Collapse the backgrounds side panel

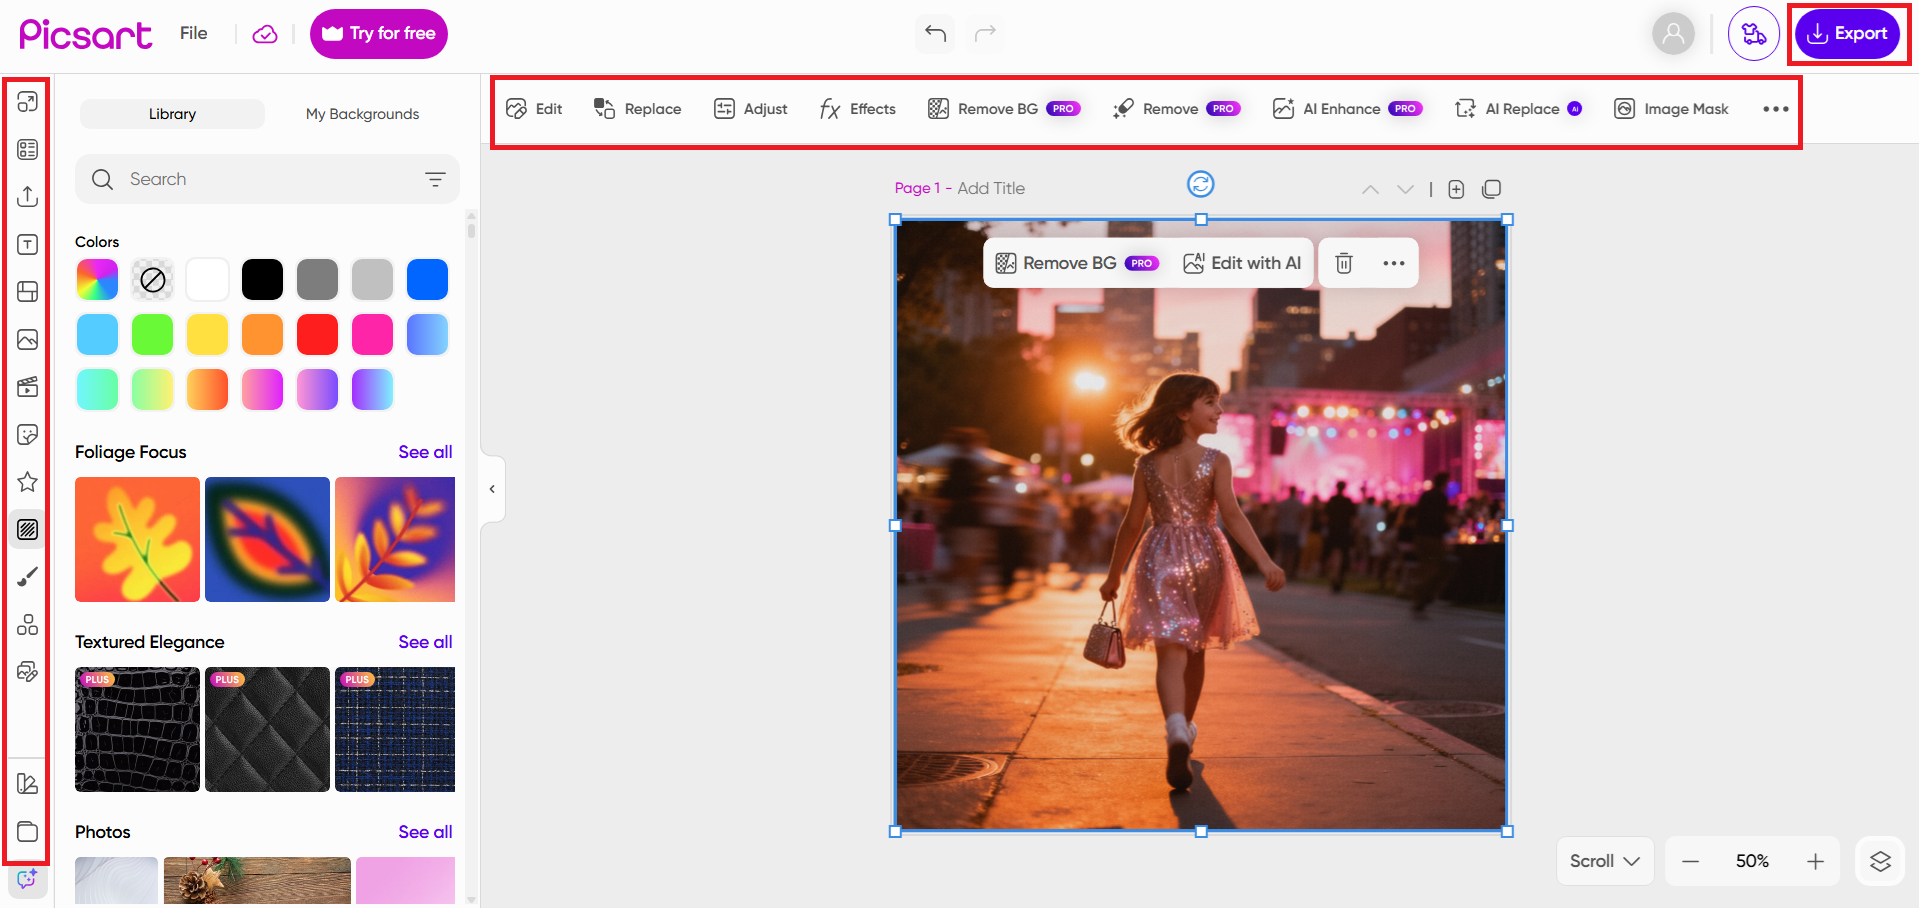[492, 489]
